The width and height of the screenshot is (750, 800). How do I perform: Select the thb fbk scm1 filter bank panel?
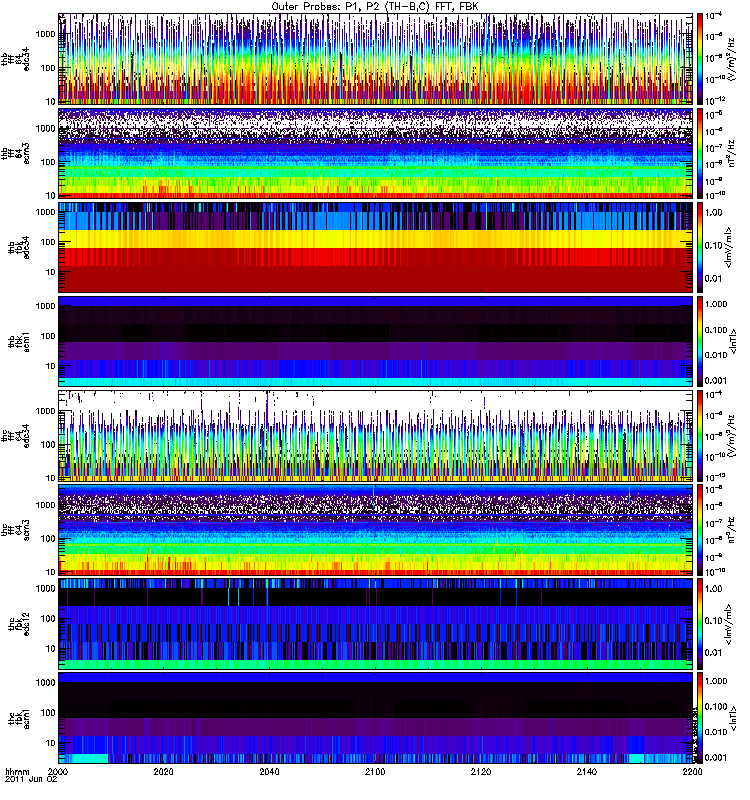tap(376, 341)
